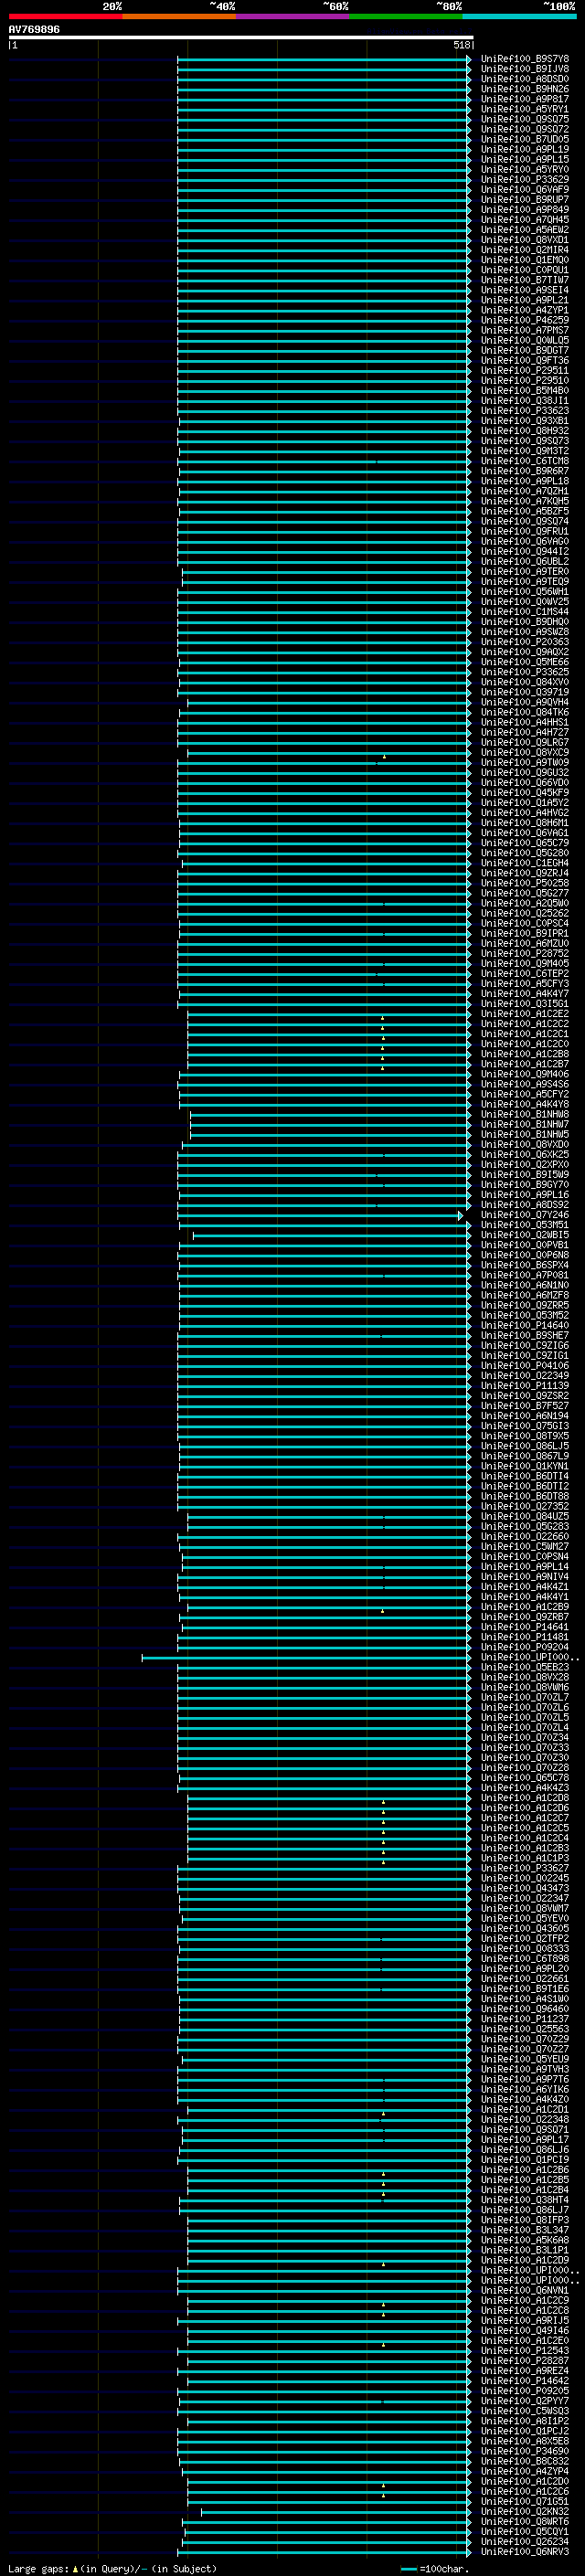Open hit UniRef100_B9S7Y8
Screen dimensions: 585x2576
(524, 59)
